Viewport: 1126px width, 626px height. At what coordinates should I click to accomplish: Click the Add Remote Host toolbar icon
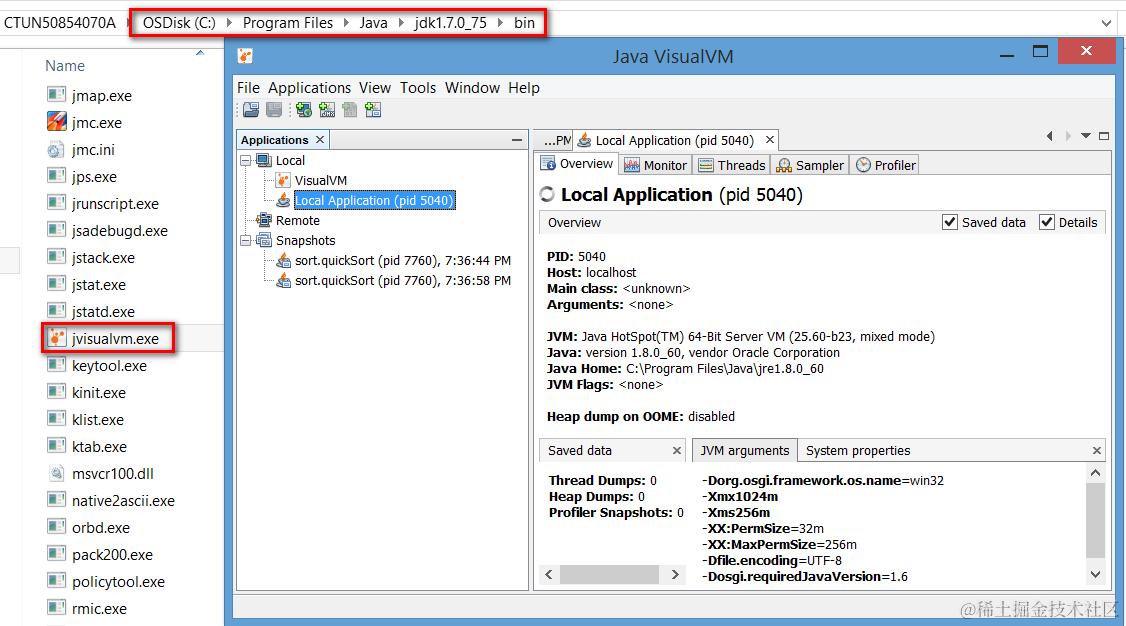point(304,109)
